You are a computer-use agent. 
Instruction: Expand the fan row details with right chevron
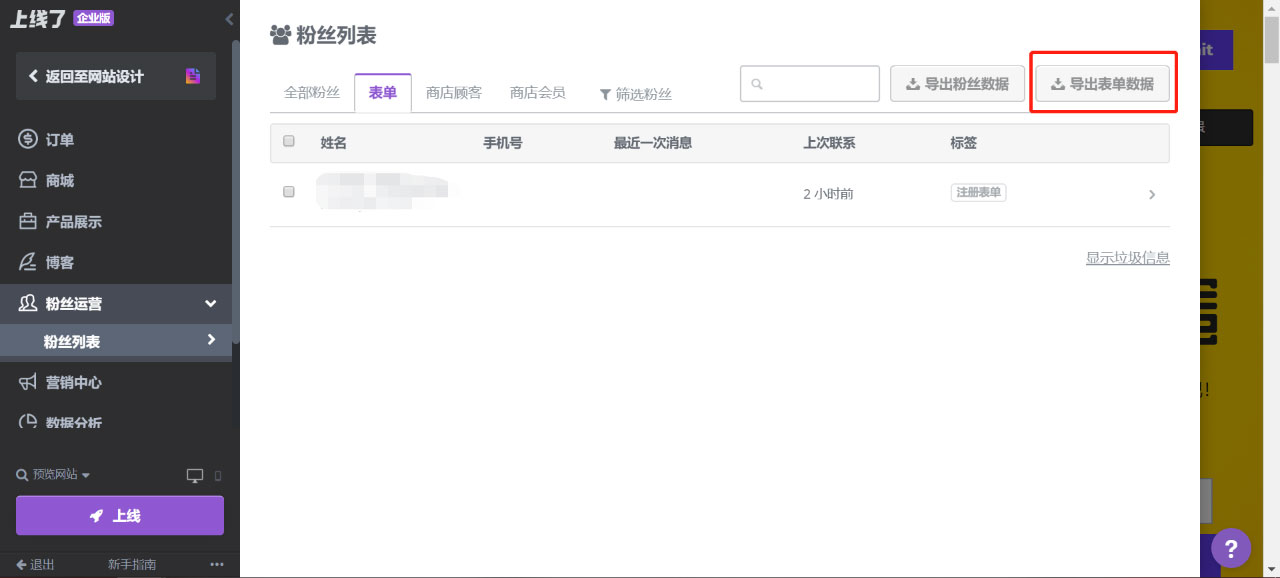tap(1152, 194)
